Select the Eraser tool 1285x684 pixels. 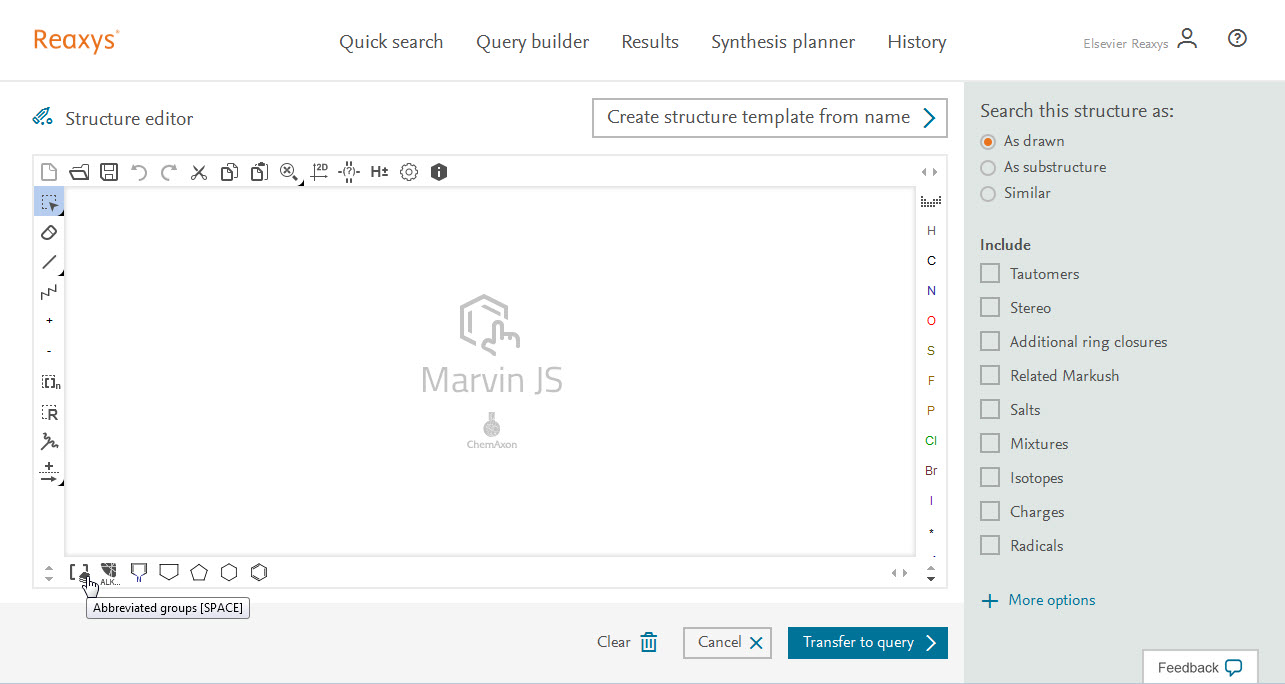point(49,232)
